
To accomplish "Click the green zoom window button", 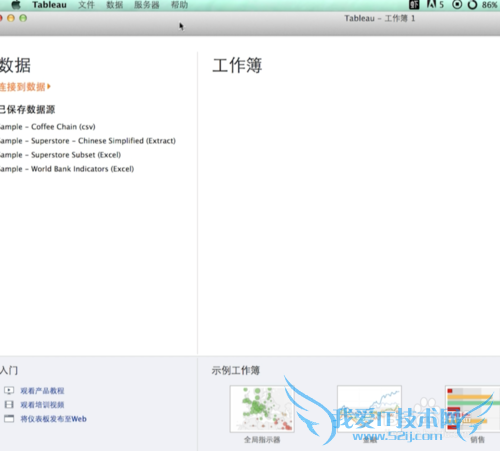I will 23,18.
